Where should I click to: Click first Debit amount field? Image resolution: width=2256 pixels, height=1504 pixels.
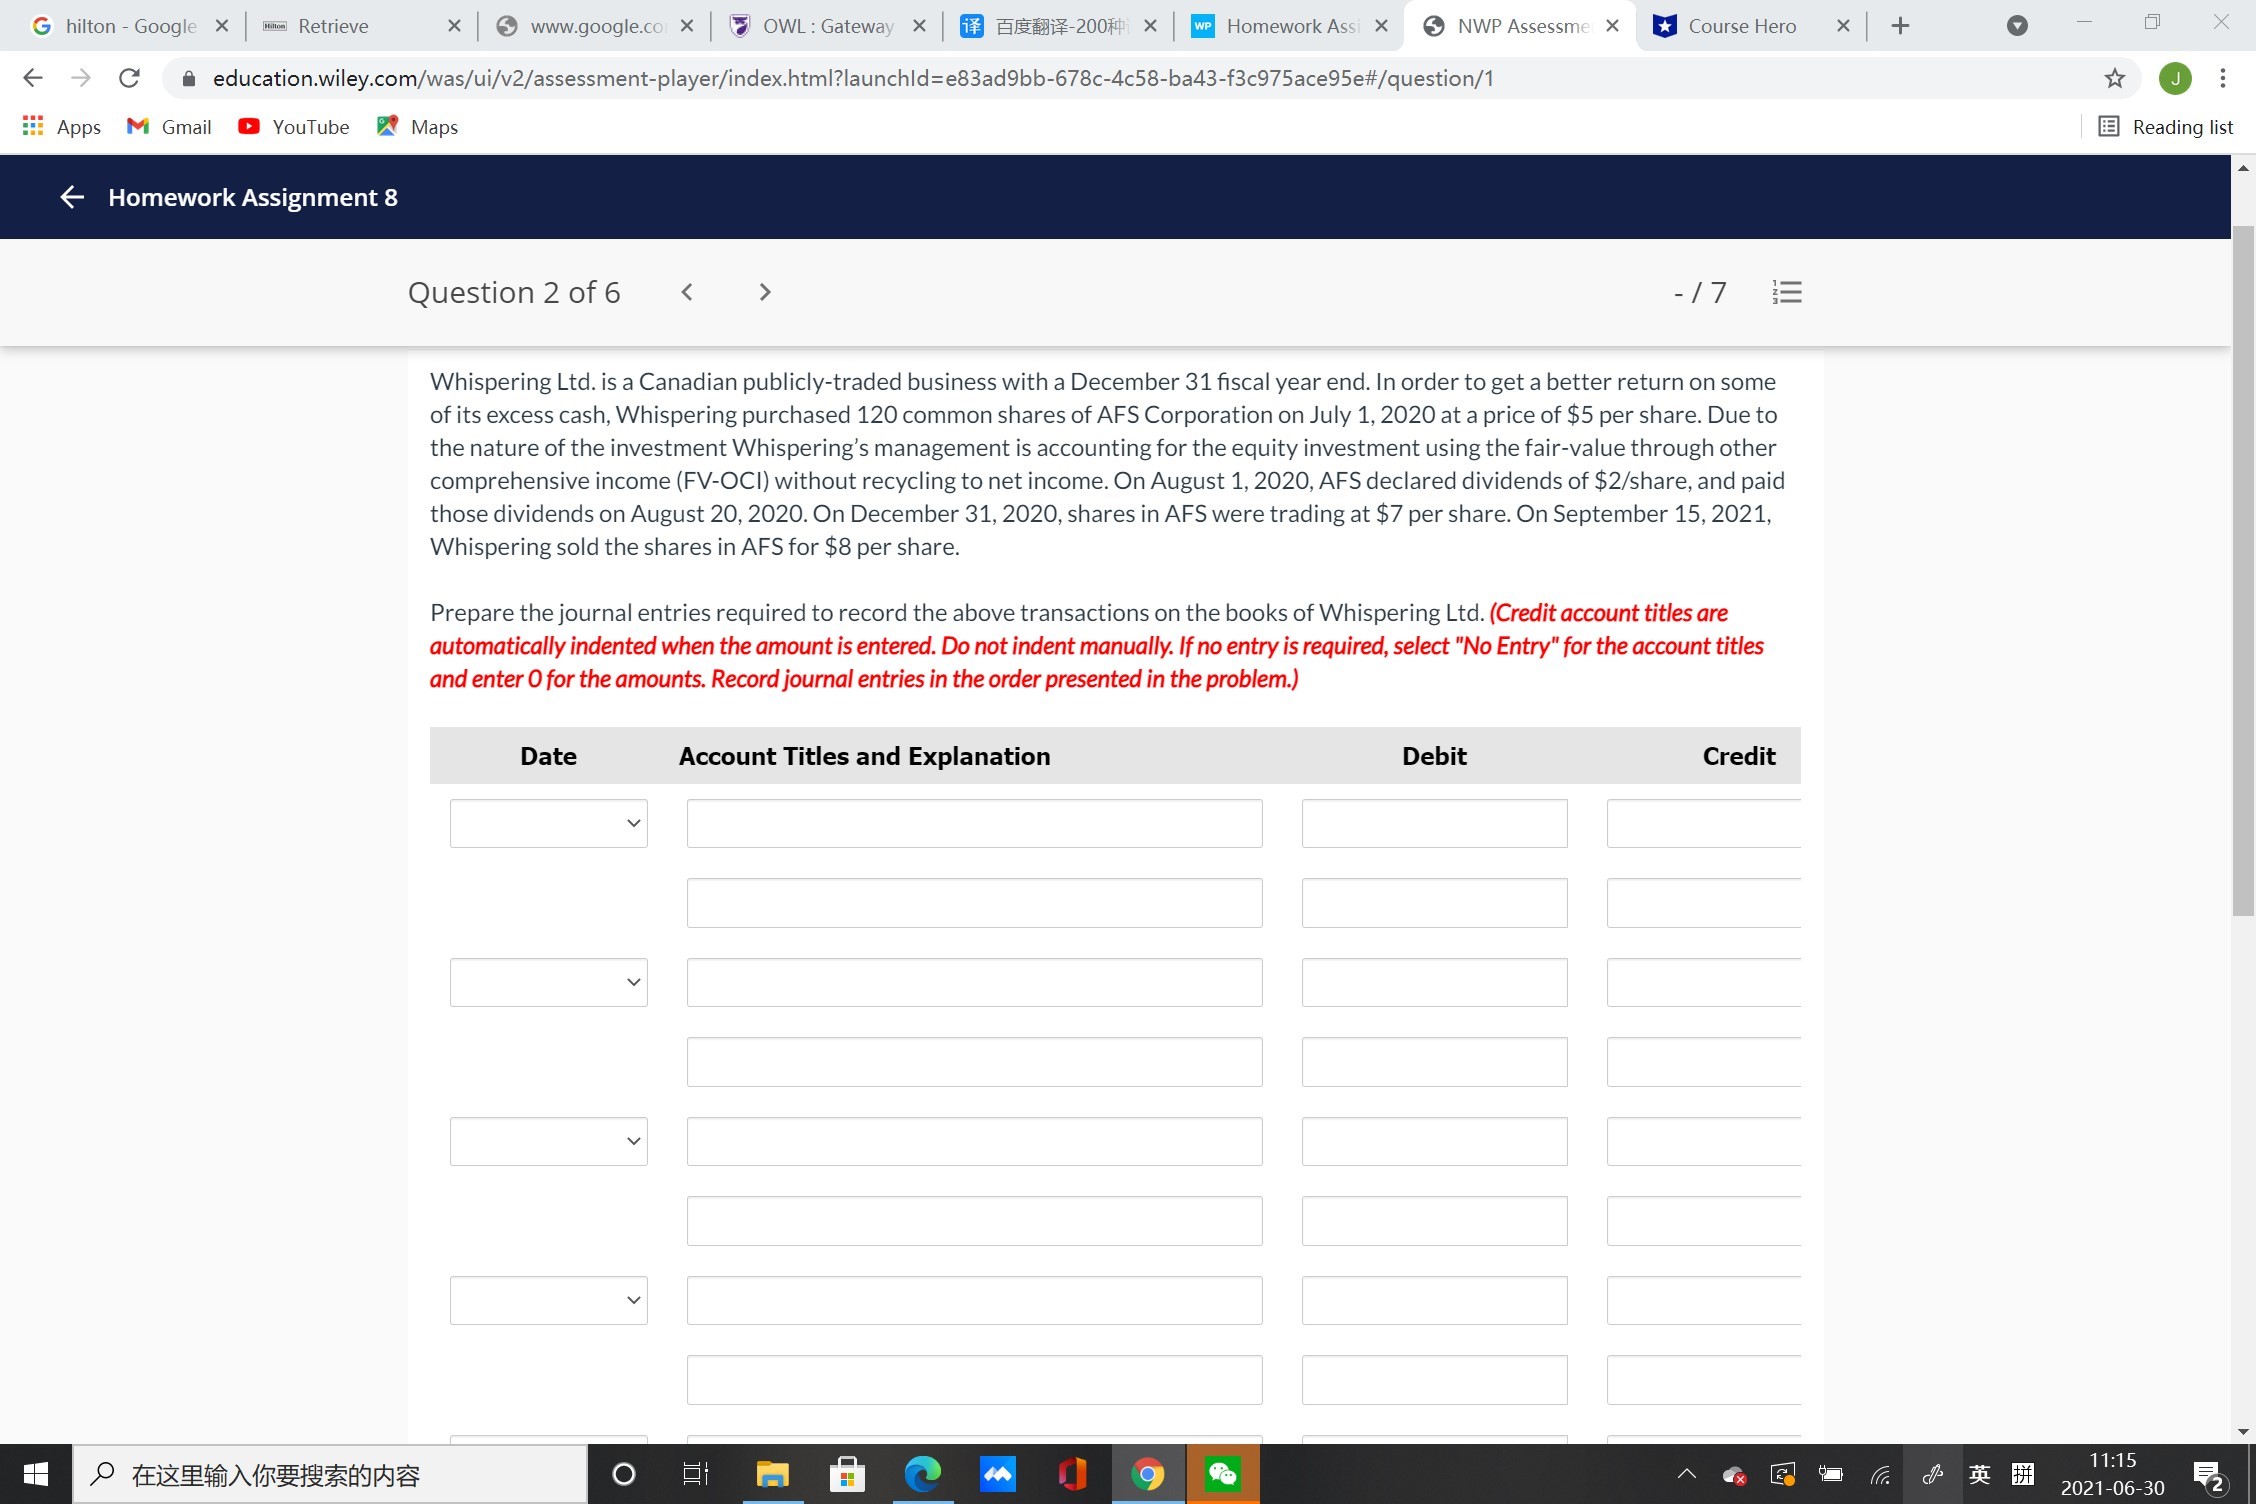click(1434, 823)
